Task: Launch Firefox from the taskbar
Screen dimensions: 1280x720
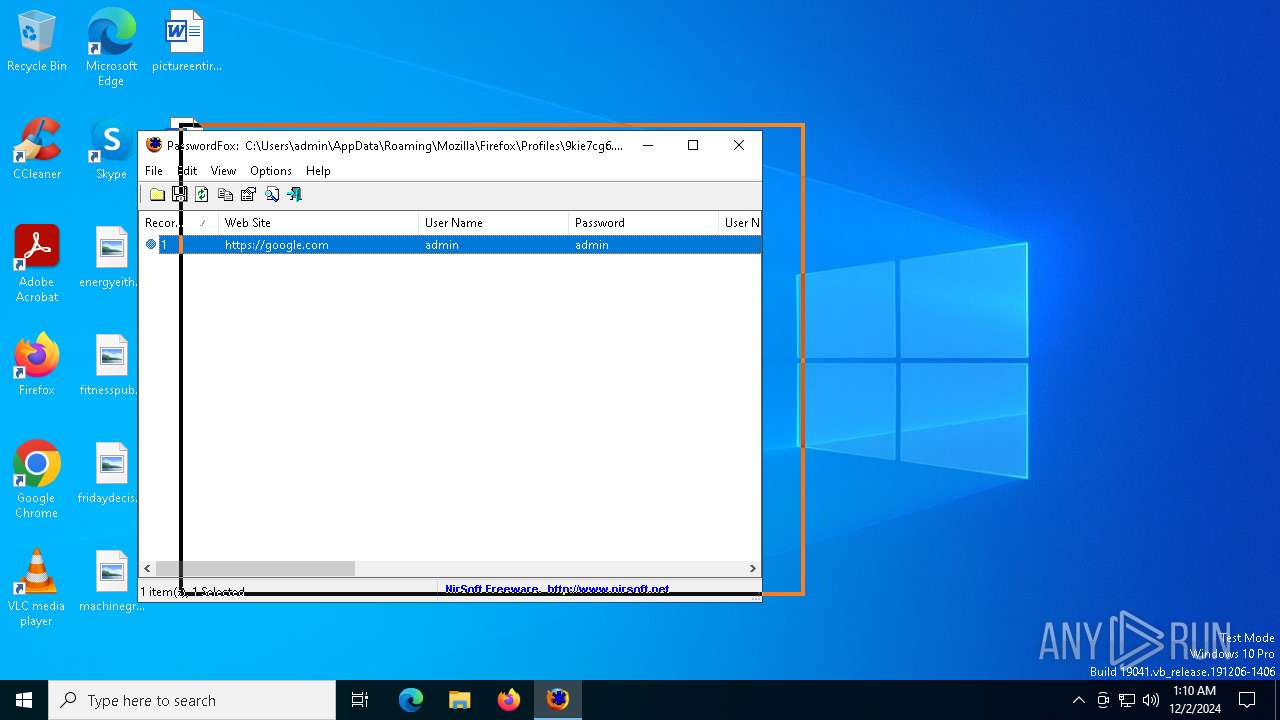Action: (x=509, y=700)
